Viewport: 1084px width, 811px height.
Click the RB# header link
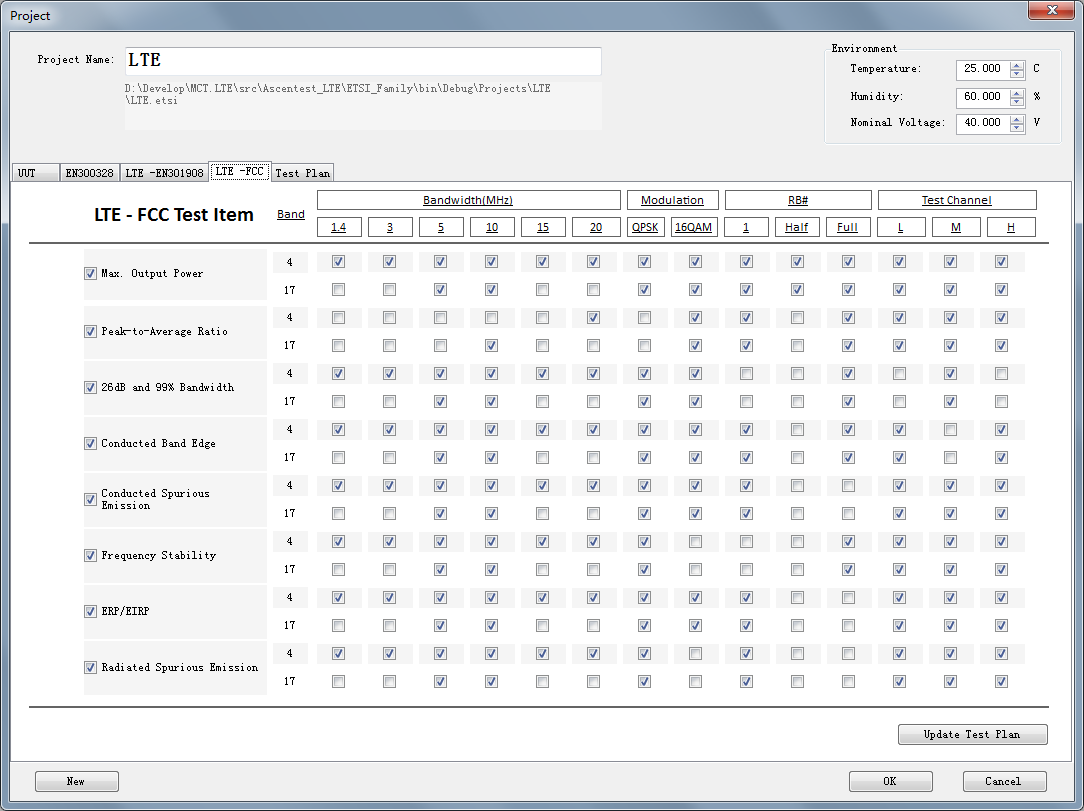[798, 200]
